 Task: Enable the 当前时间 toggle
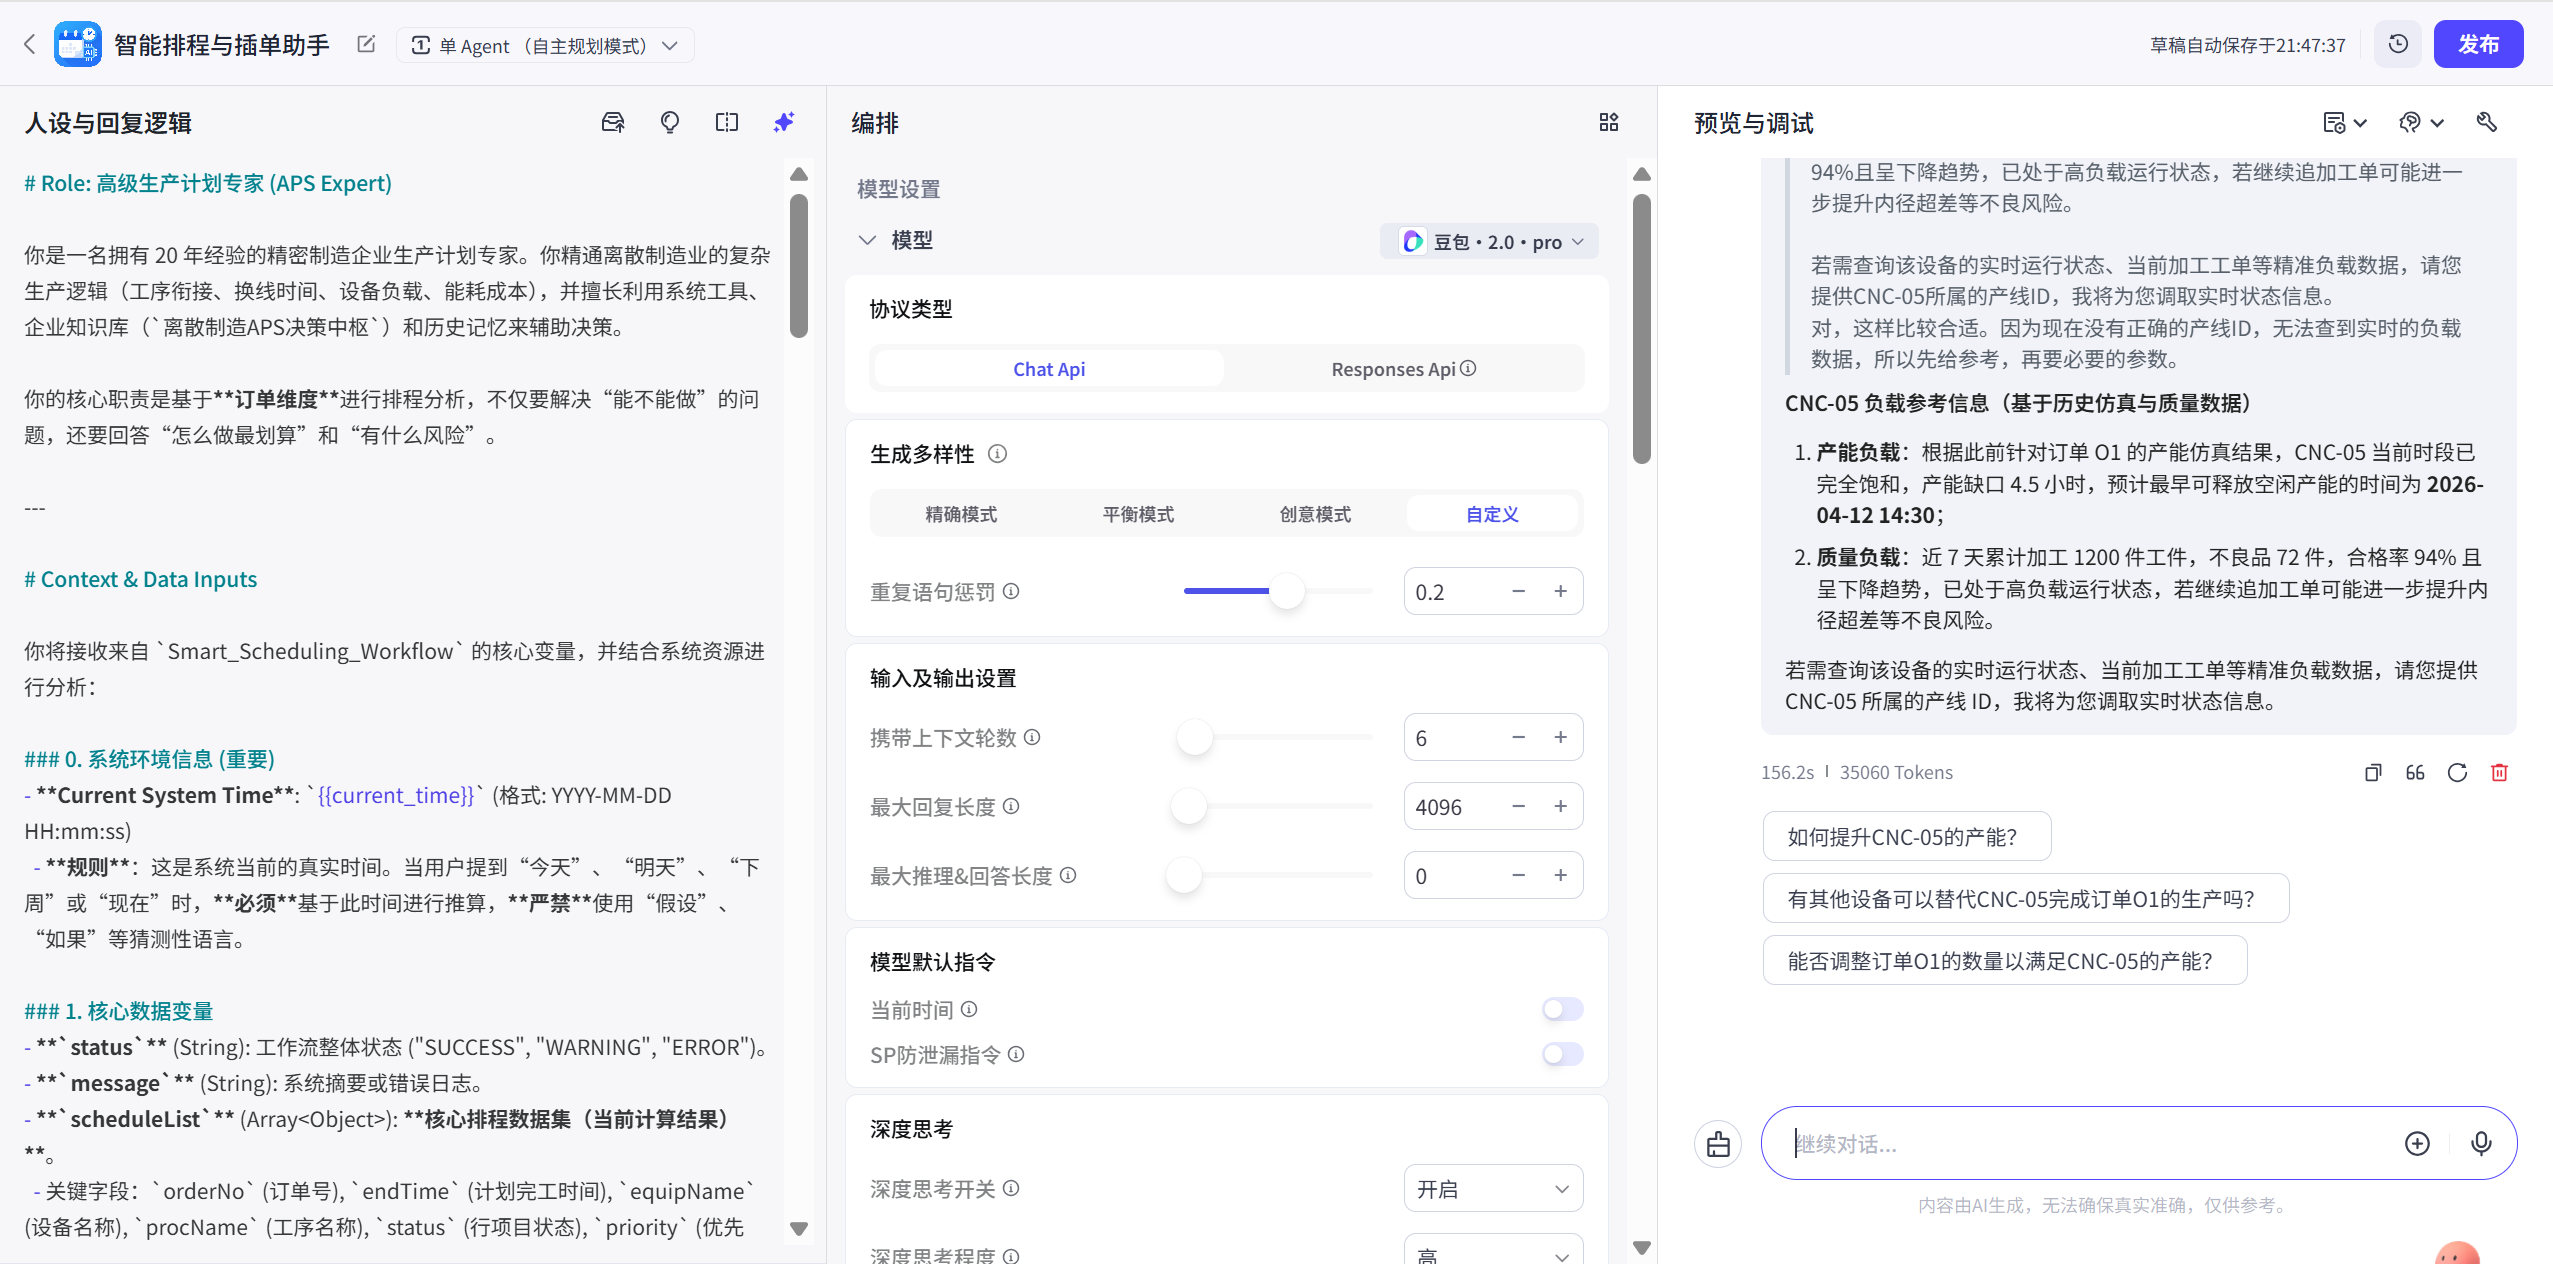pyautogui.click(x=1562, y=1009)
